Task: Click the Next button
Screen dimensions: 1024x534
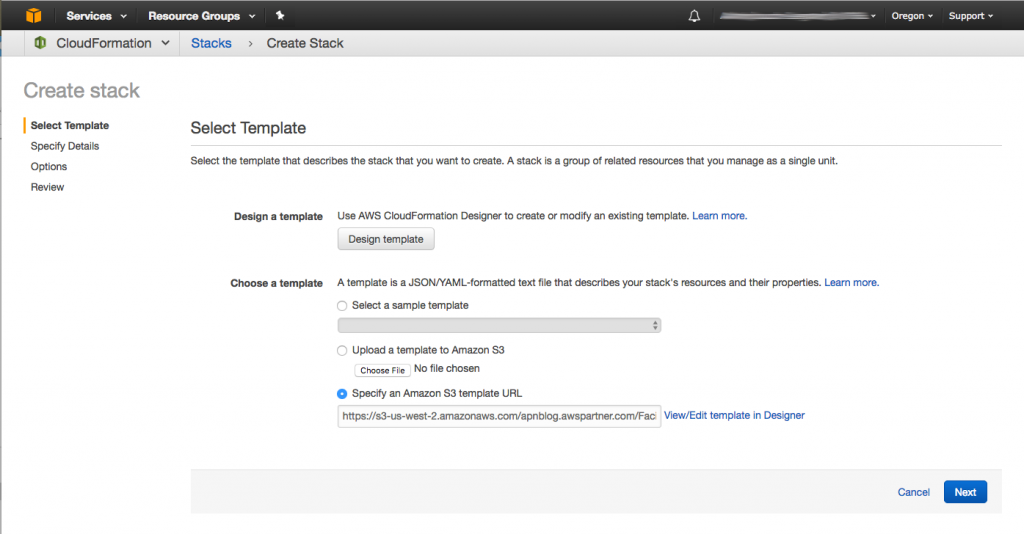Action: [x=965, y=492]
